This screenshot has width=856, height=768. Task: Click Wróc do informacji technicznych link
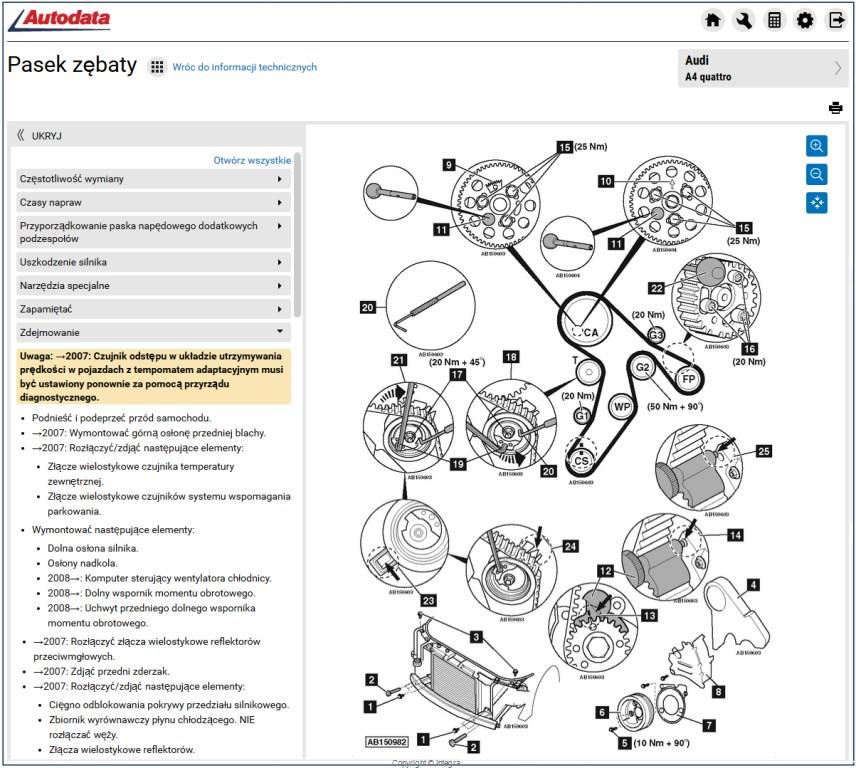click(x=245, y=67)
